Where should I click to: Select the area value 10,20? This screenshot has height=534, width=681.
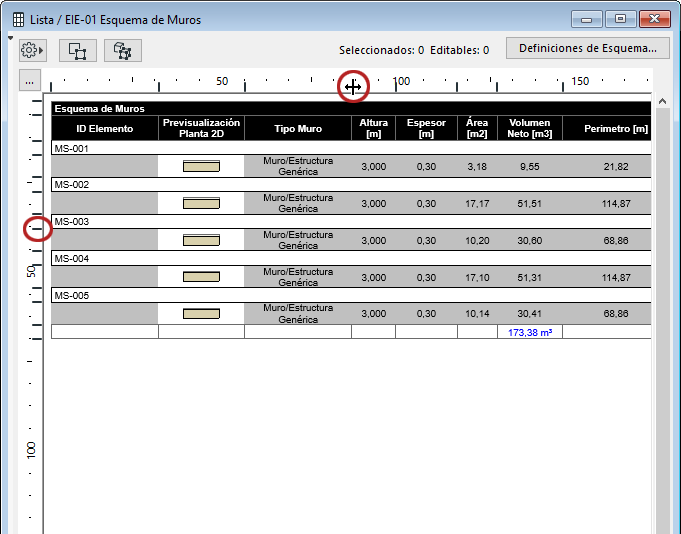coord(477,240)
